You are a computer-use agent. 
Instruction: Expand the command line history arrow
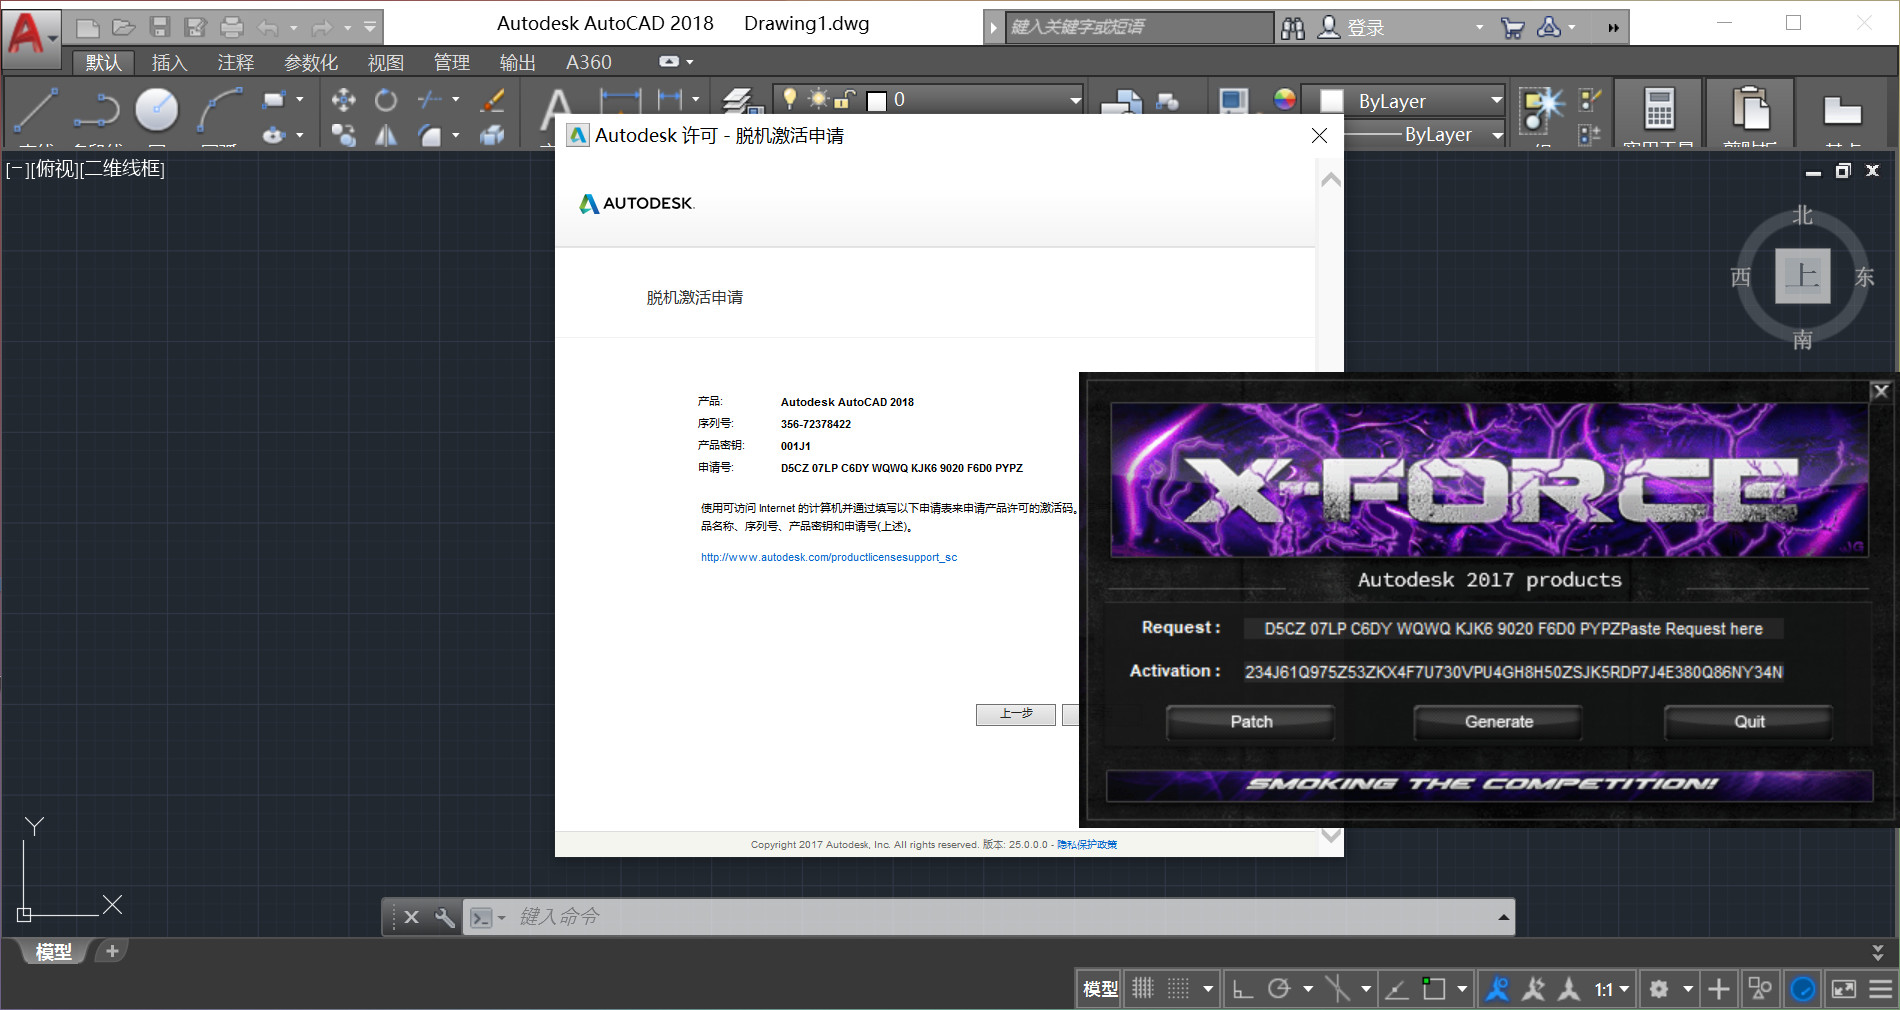pyautogui.click(x=1503, y=917)
